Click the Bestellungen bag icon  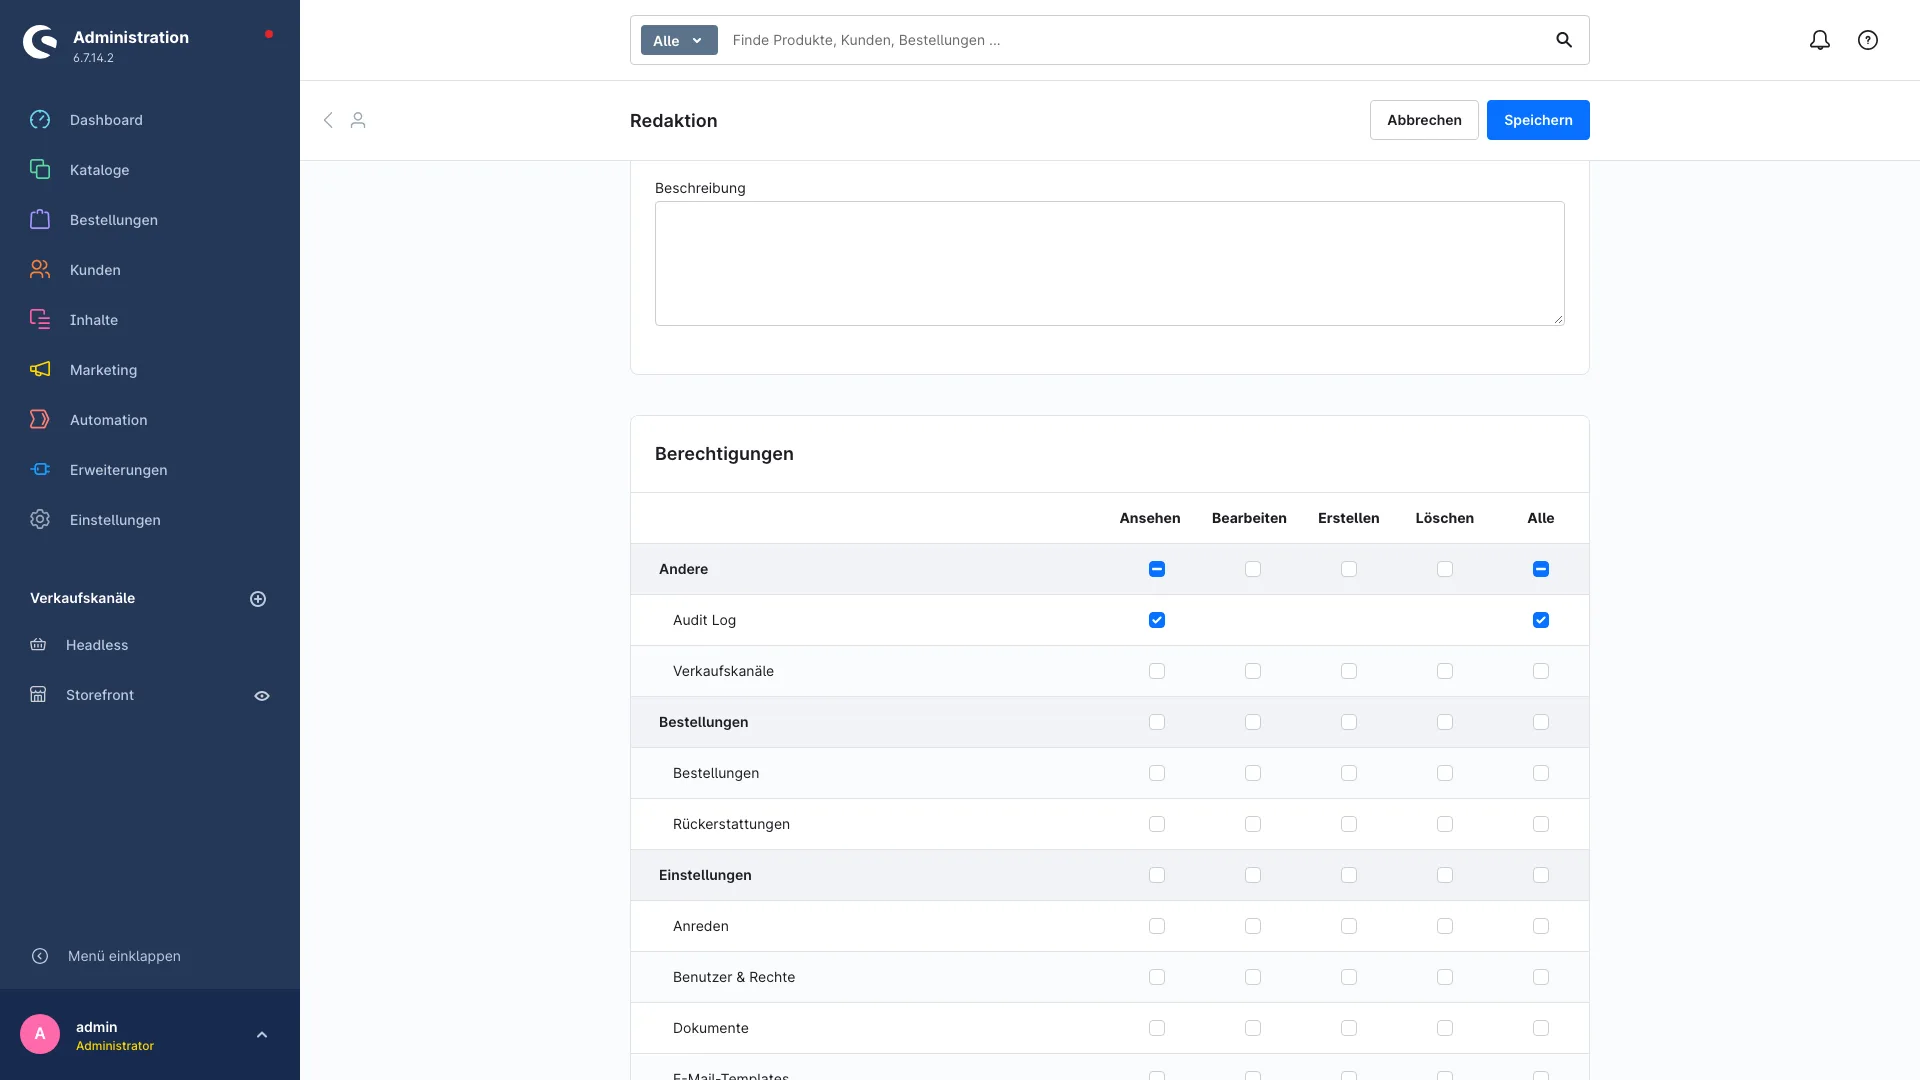coord(40,220)
